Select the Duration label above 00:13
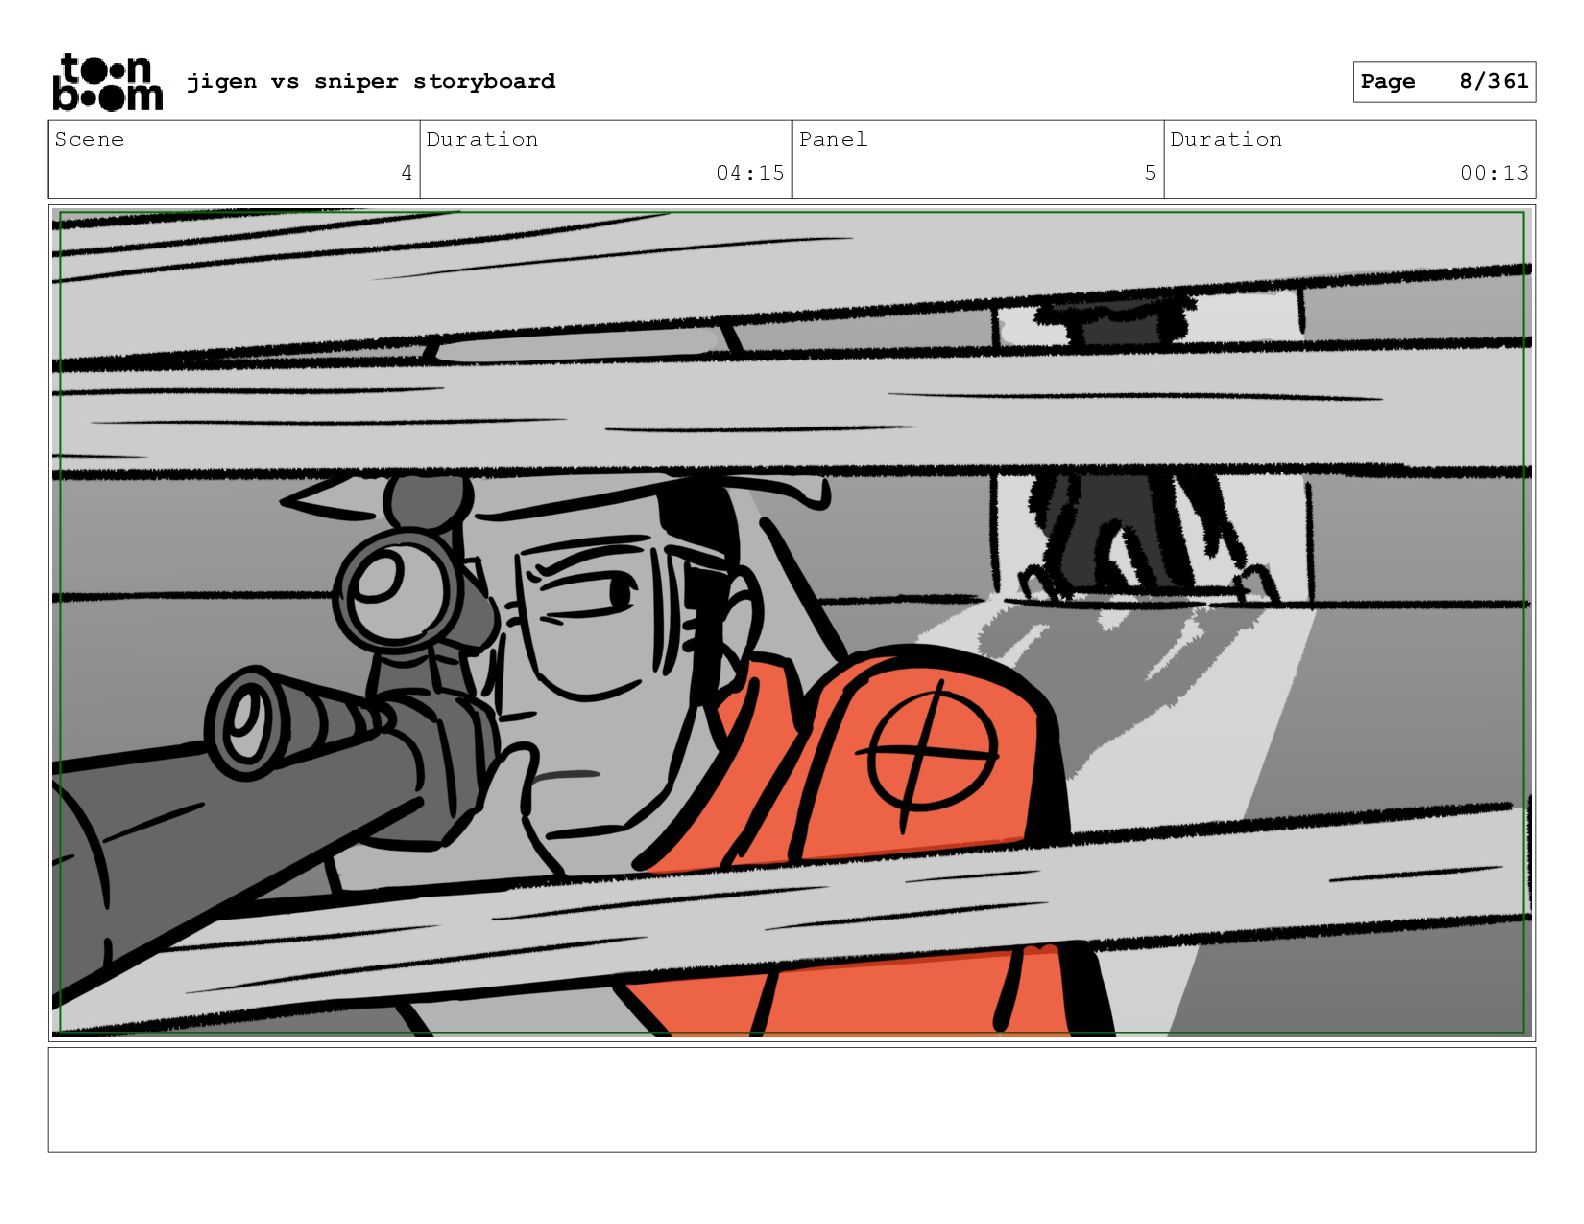 pyautogui.click(x=1226, y=139)
